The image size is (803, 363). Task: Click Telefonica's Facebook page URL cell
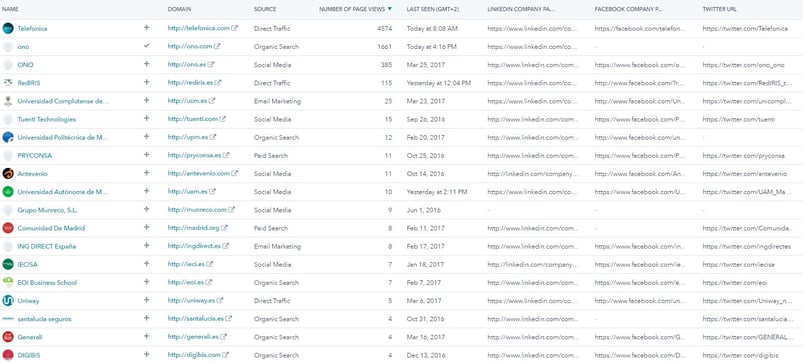click(x=640, y=29)
